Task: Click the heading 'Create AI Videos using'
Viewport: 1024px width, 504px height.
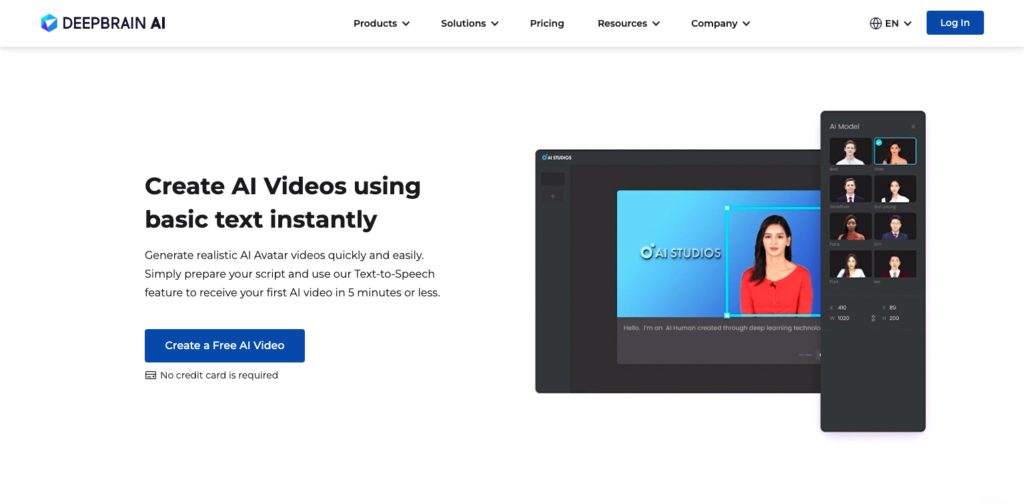Action: (x=283, y=186)
